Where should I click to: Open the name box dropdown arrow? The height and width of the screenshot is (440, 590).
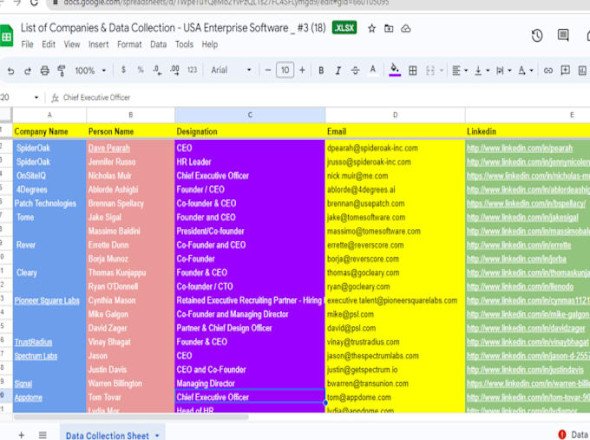36,97
